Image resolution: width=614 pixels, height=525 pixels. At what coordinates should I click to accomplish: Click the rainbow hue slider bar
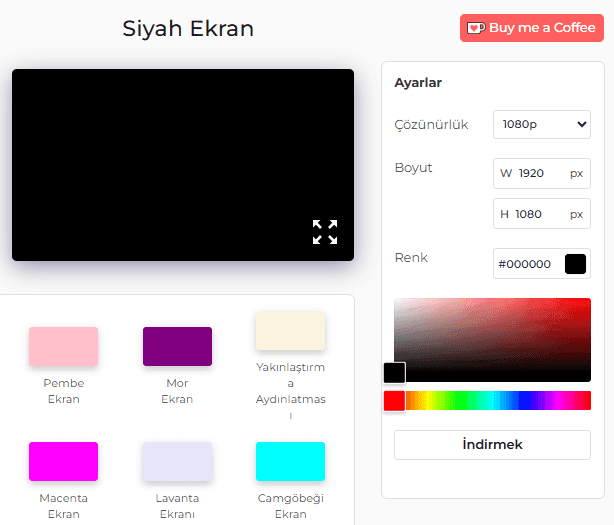[x=492, y=401]
